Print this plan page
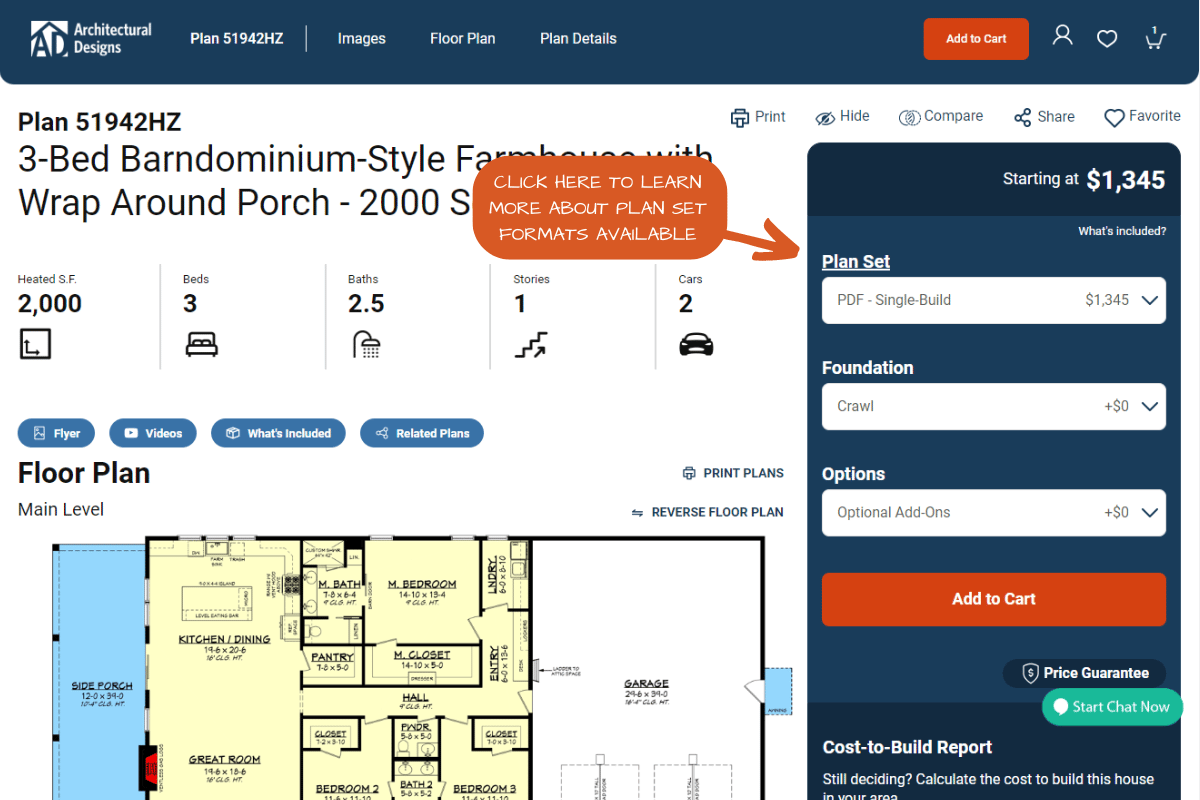The height and width of the screenshot is (800, 1200). pos(758,117)
